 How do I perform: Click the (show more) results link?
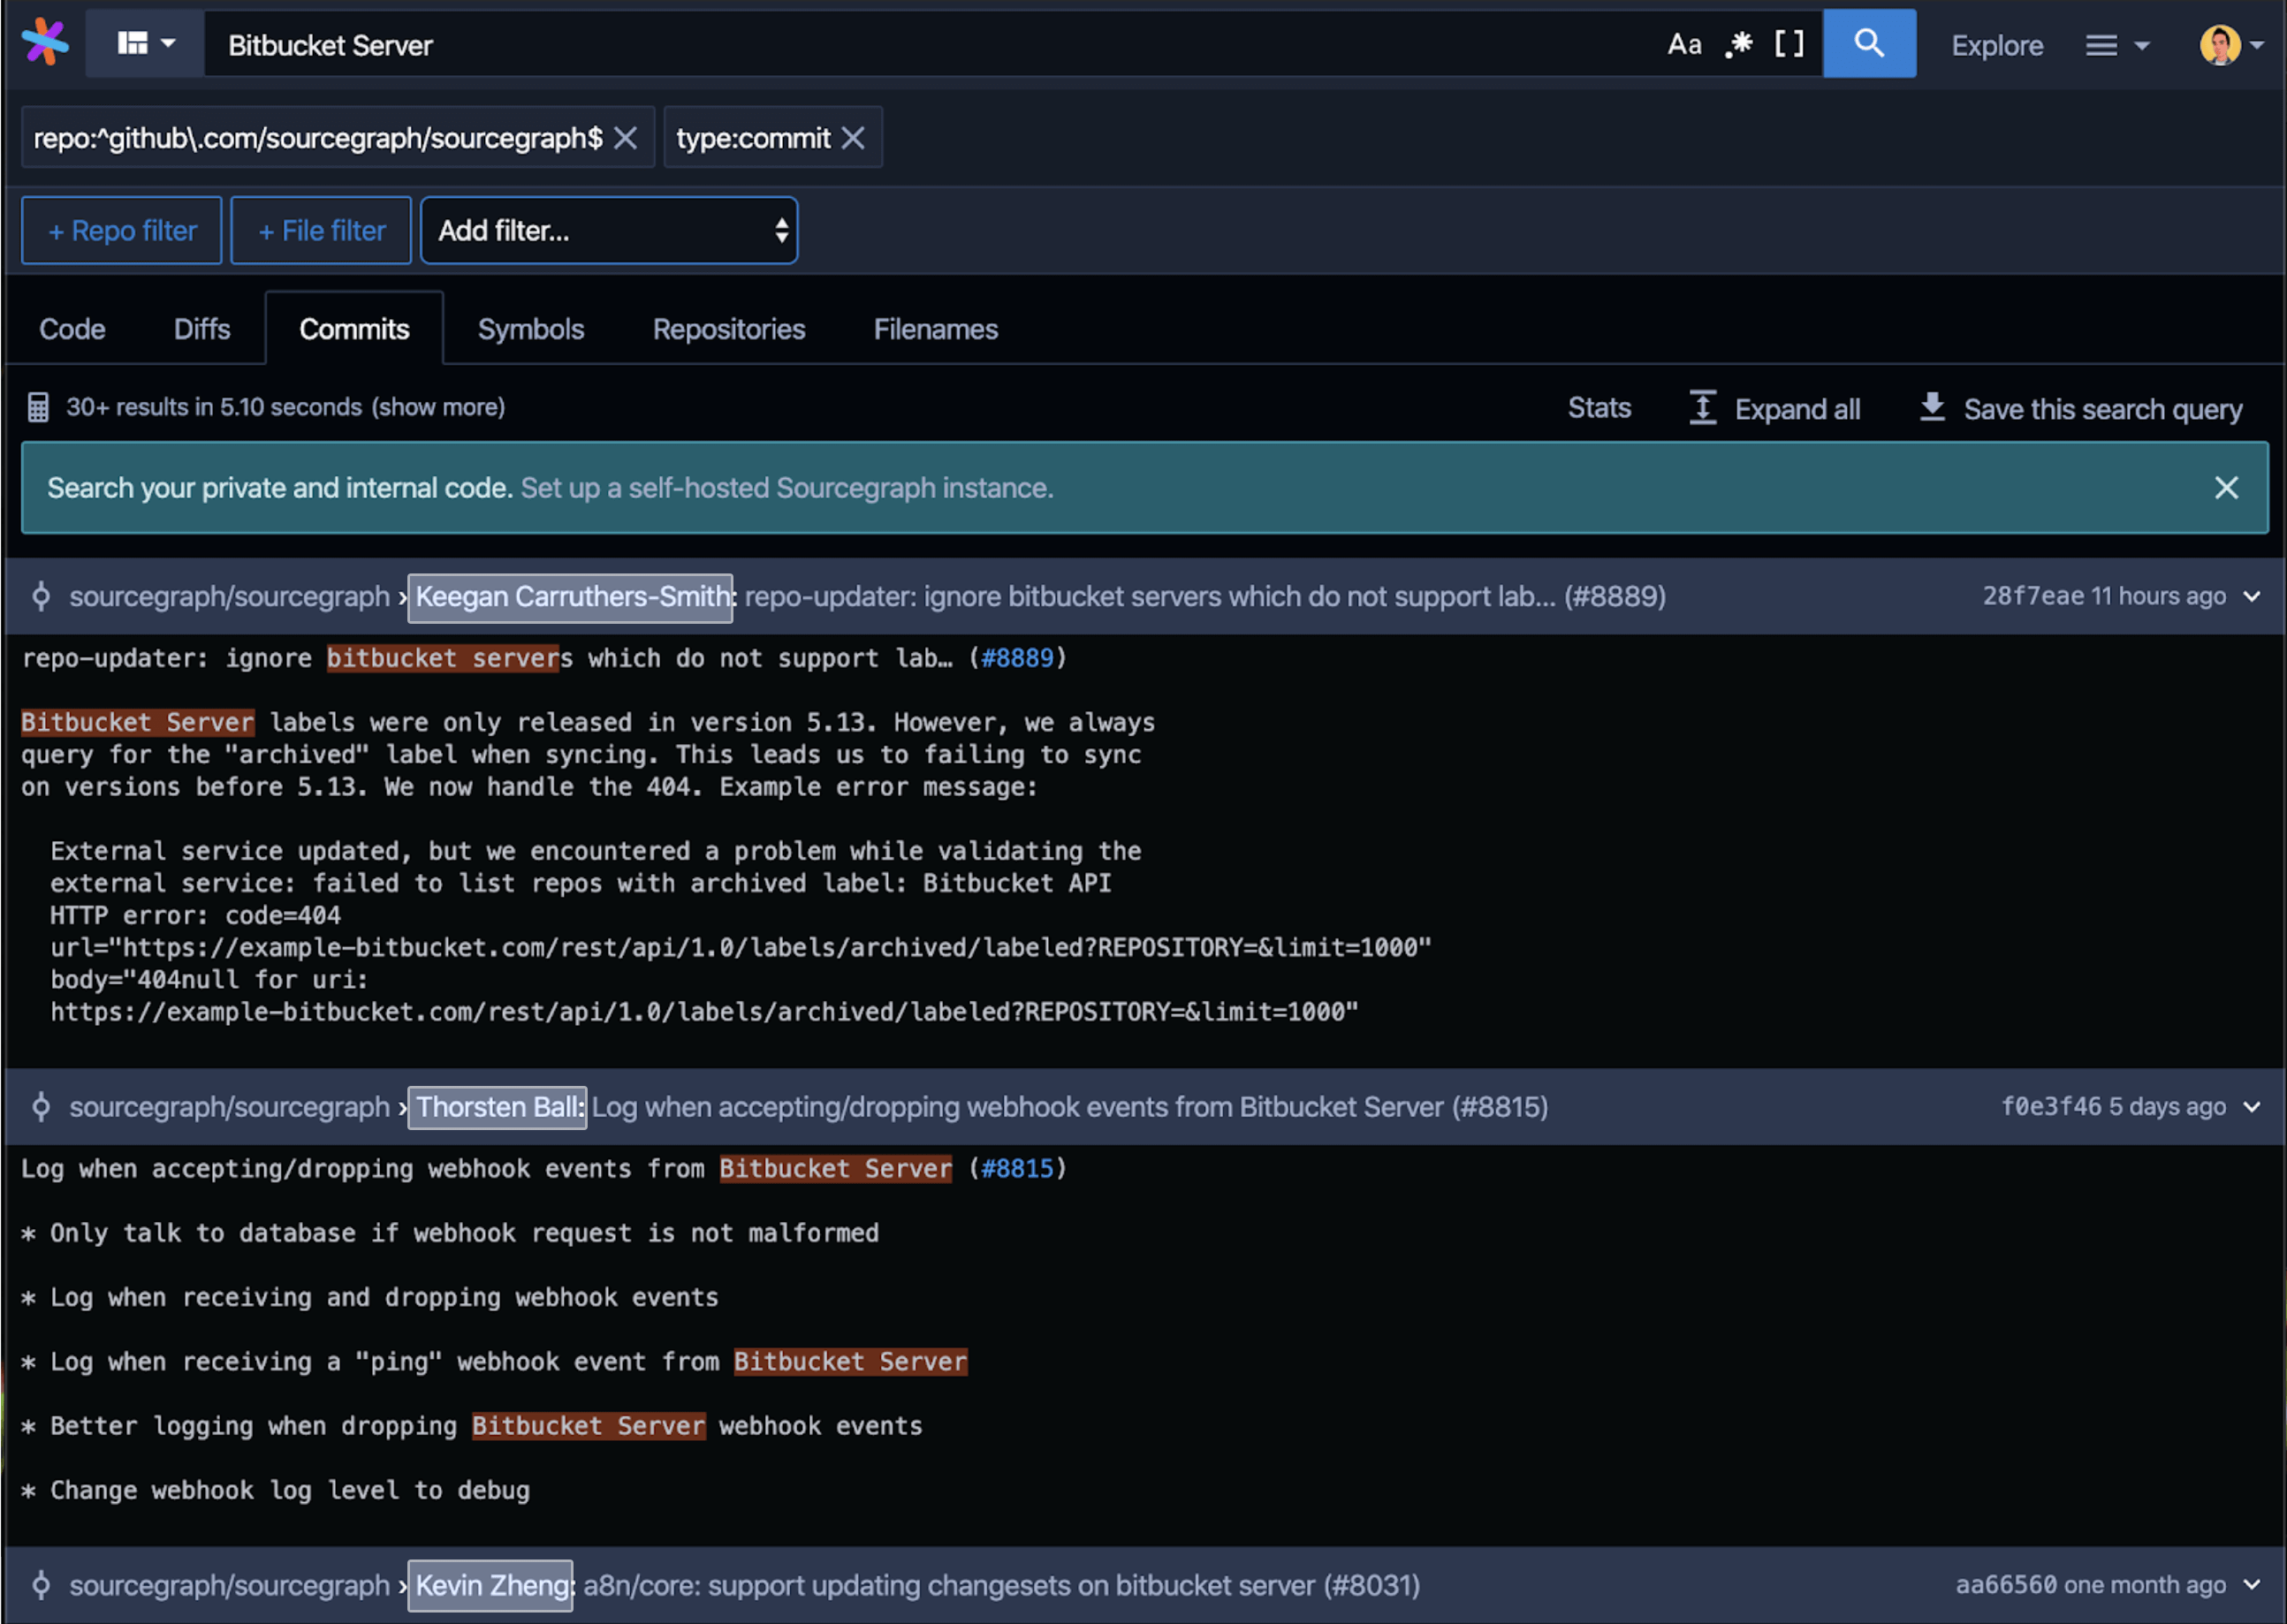pyautogui.click(x=438, y=407)
